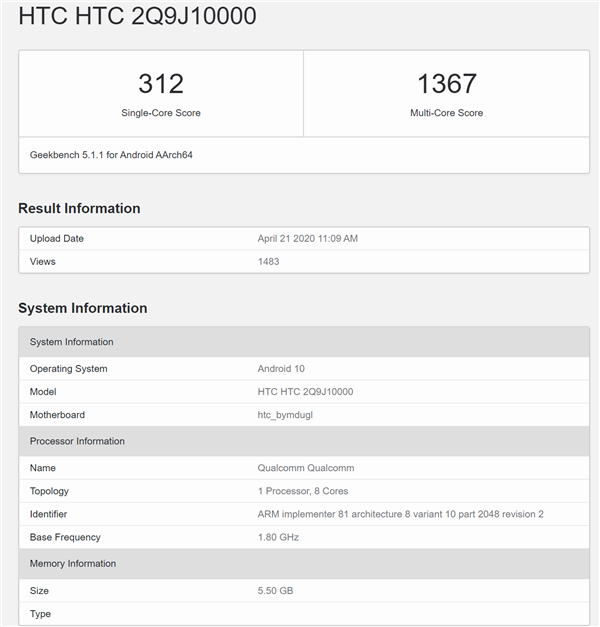
Task: Select the 312 single-core score value
Action: 161,84
